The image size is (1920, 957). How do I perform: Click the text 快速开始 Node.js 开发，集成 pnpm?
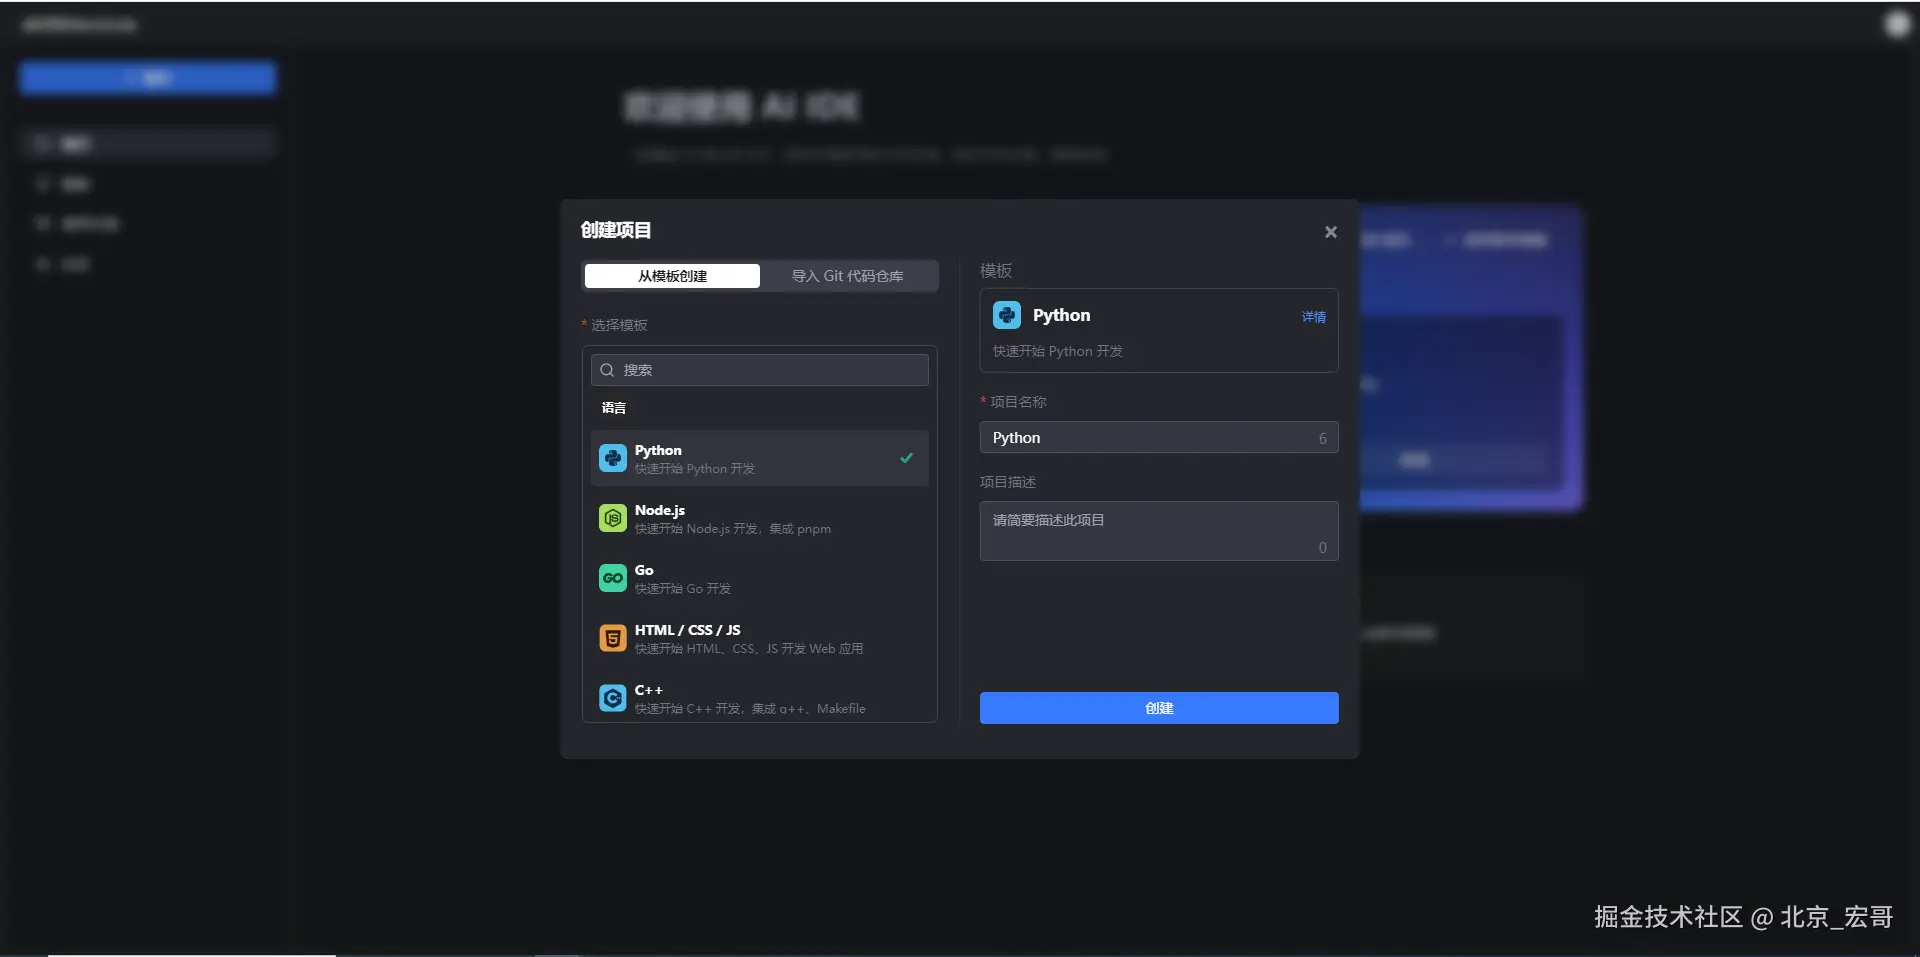(733, 529)
